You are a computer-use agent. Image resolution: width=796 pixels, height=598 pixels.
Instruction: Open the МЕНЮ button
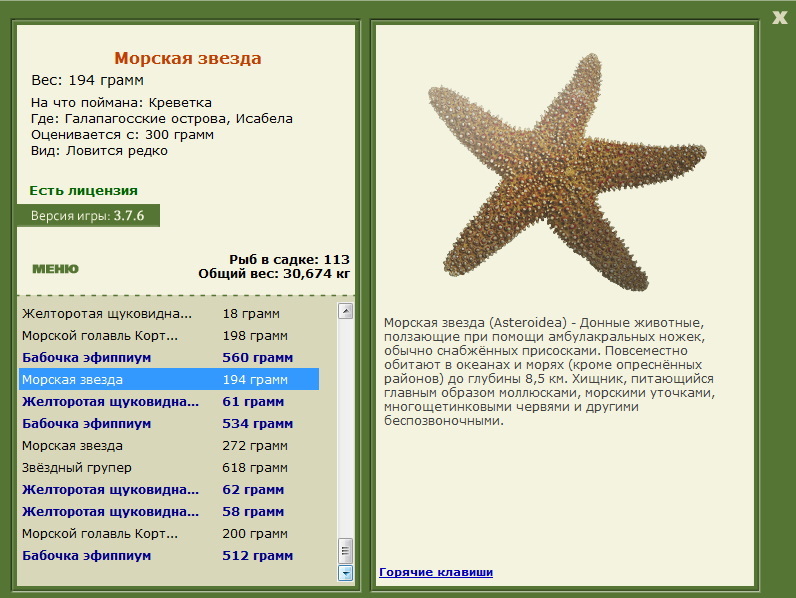click(55, 269)
